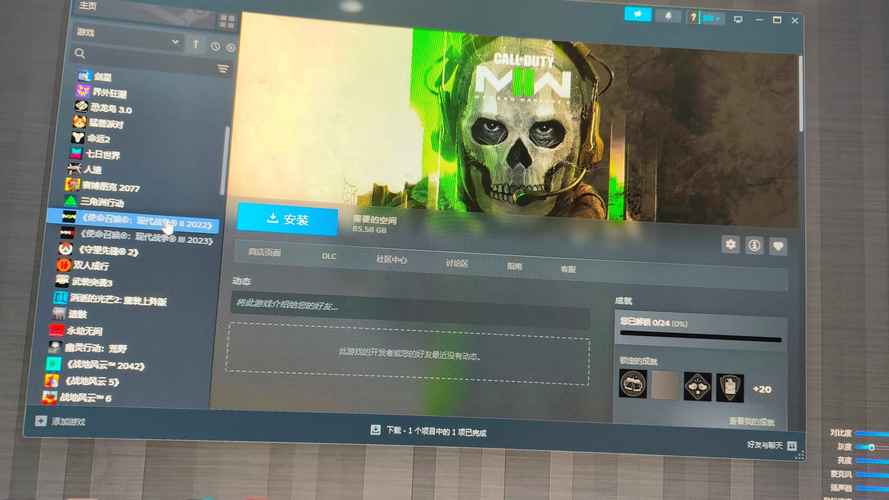Click the 所需空间 85.58 GB text
889x500 pixels.
pos(374,224)
